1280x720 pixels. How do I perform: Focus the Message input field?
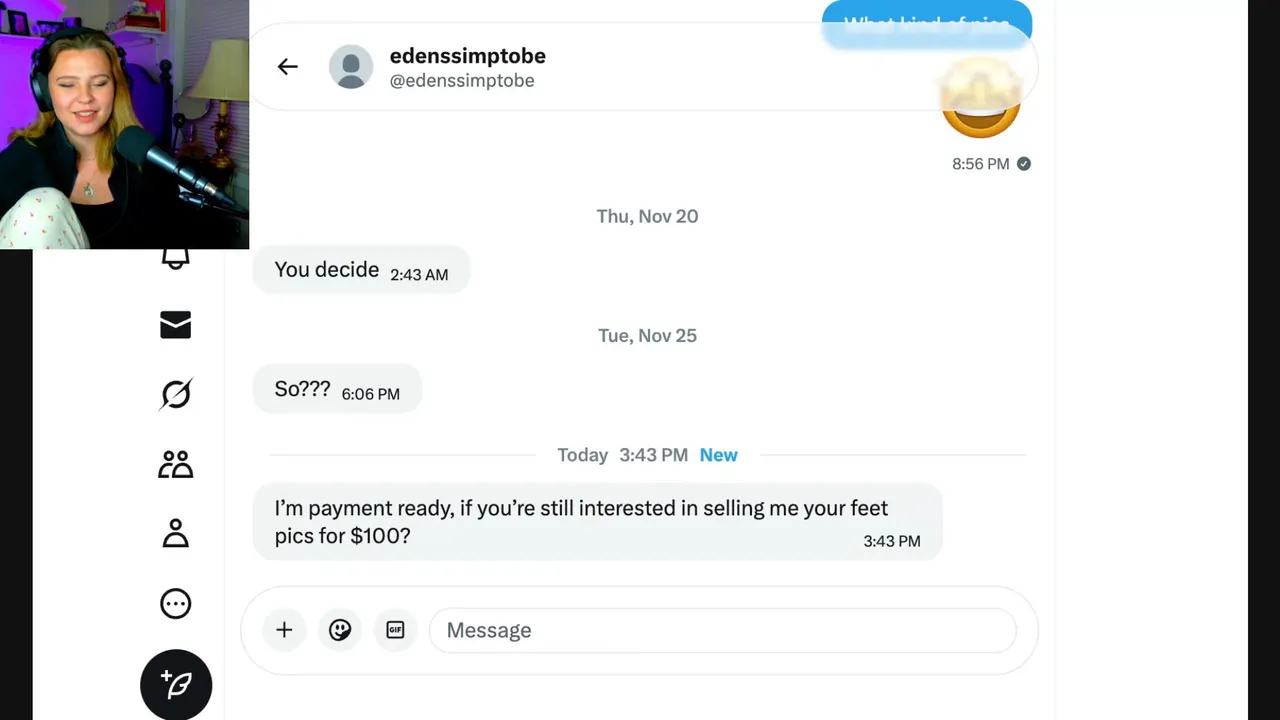click(723, 630)
